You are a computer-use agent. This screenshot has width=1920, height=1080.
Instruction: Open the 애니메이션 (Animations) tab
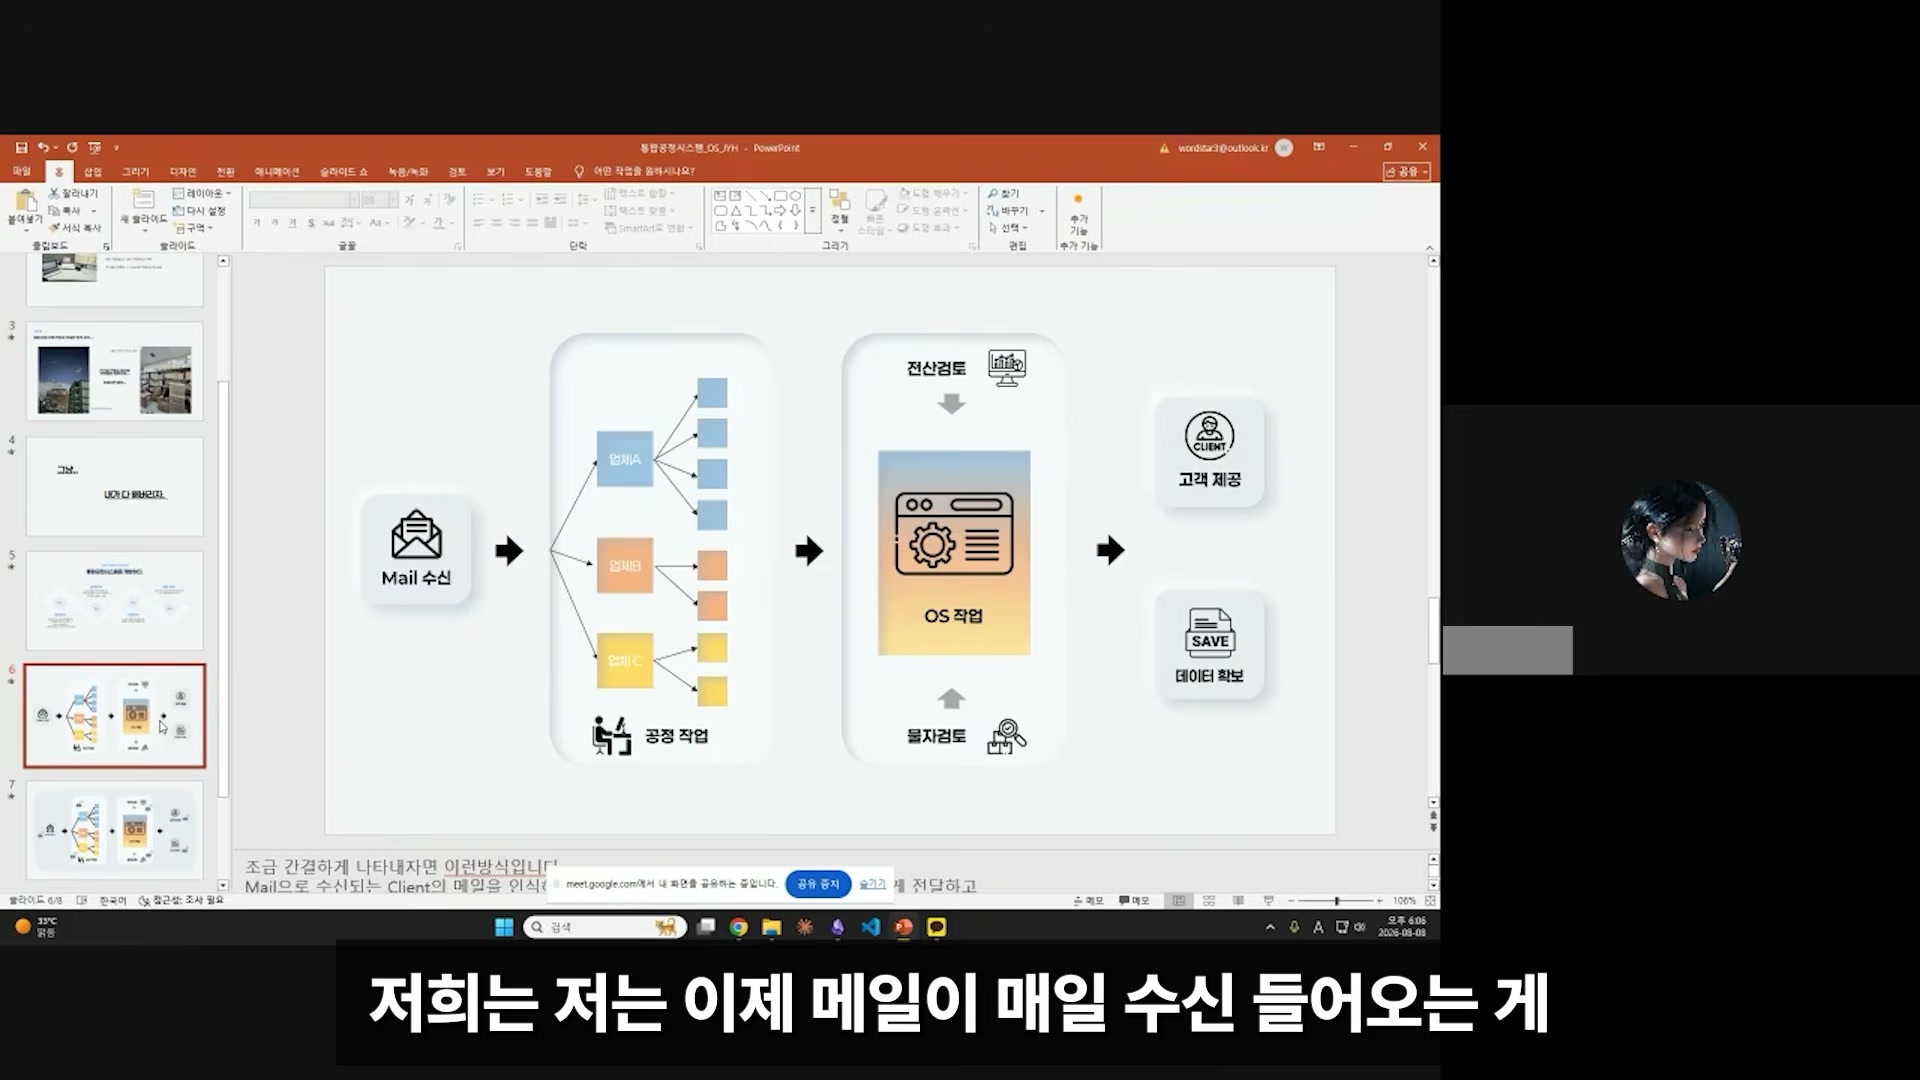pyautogui.click(x=277, y=172)
